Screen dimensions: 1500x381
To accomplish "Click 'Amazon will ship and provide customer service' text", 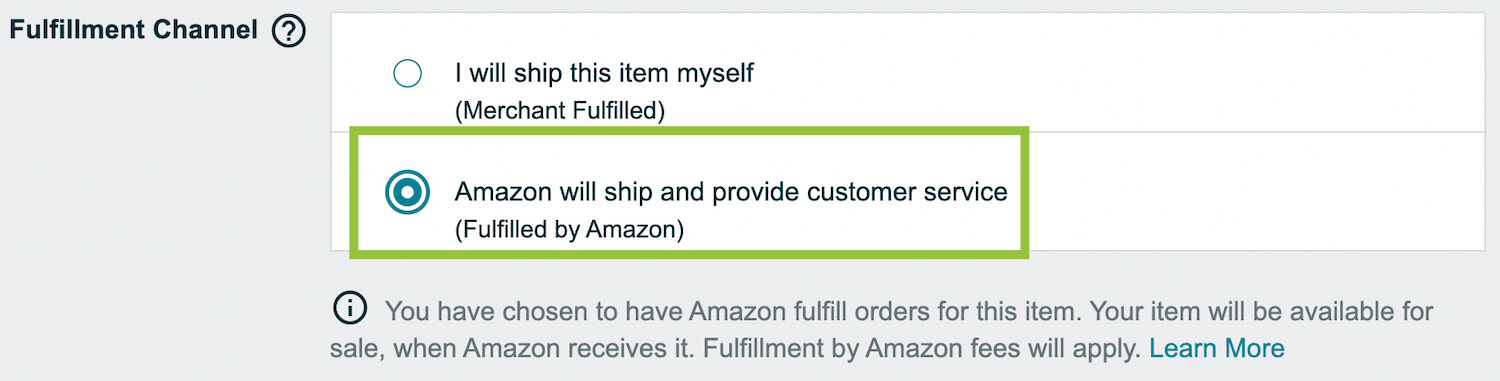I will pos(731,191).
